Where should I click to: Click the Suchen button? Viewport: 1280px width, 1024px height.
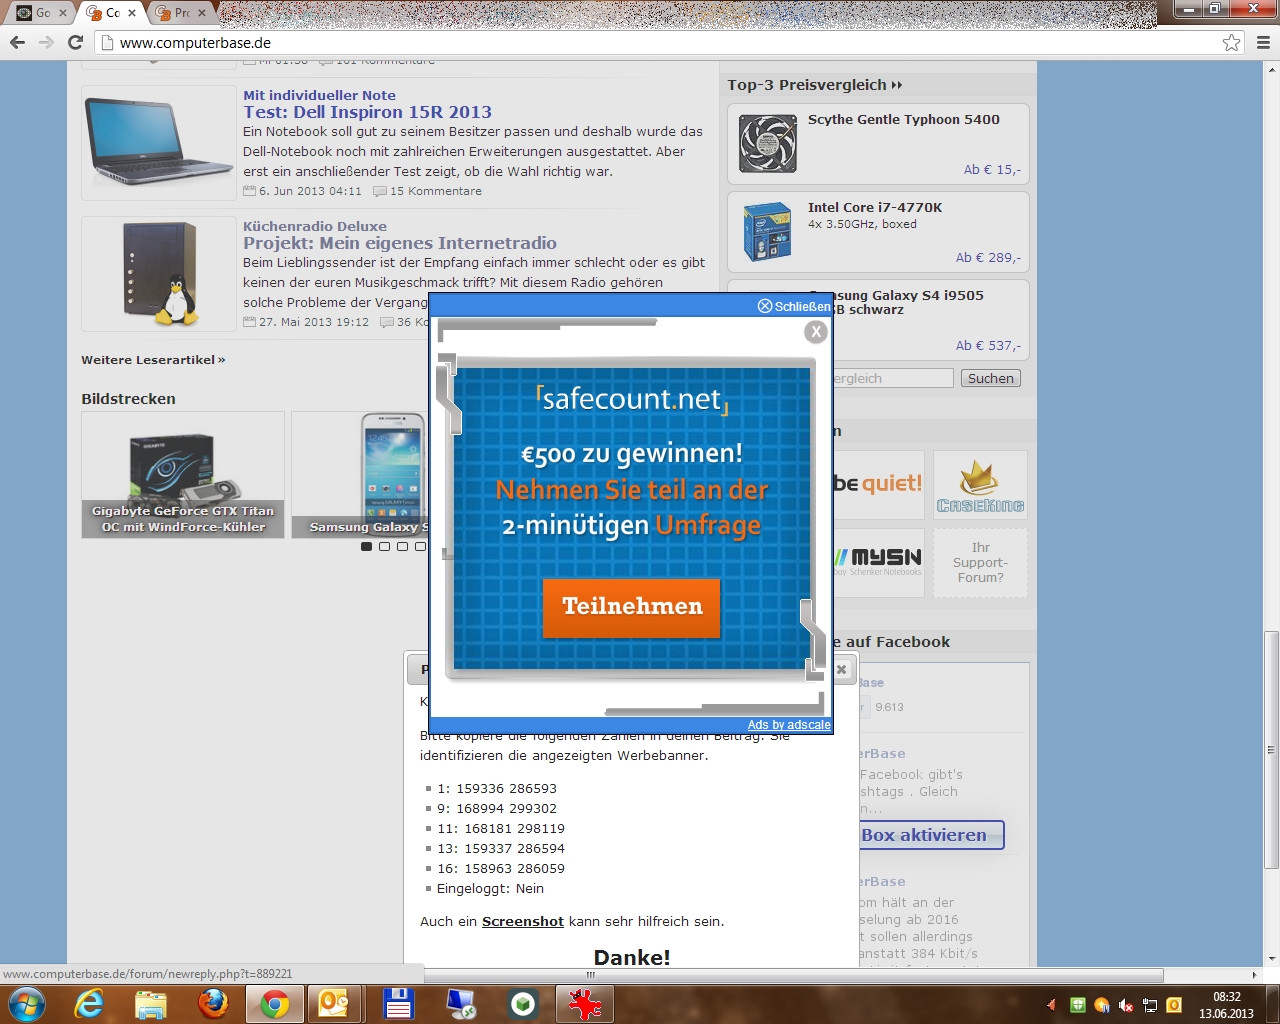pyautogui.click(x=991, y=378)
